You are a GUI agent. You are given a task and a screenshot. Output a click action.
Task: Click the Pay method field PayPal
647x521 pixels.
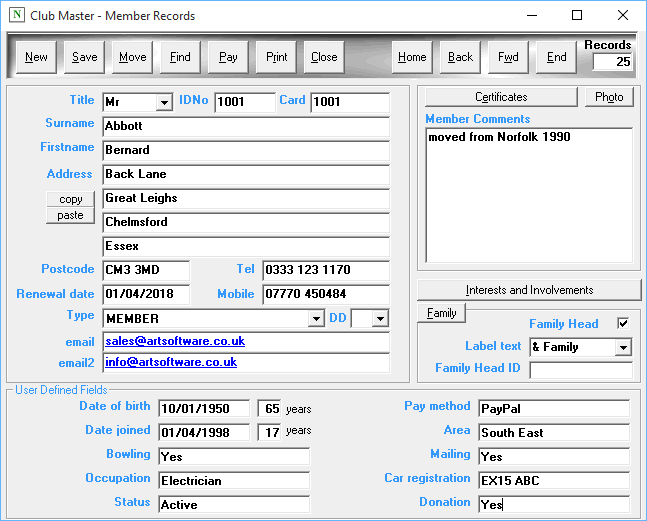pos(554,408)
